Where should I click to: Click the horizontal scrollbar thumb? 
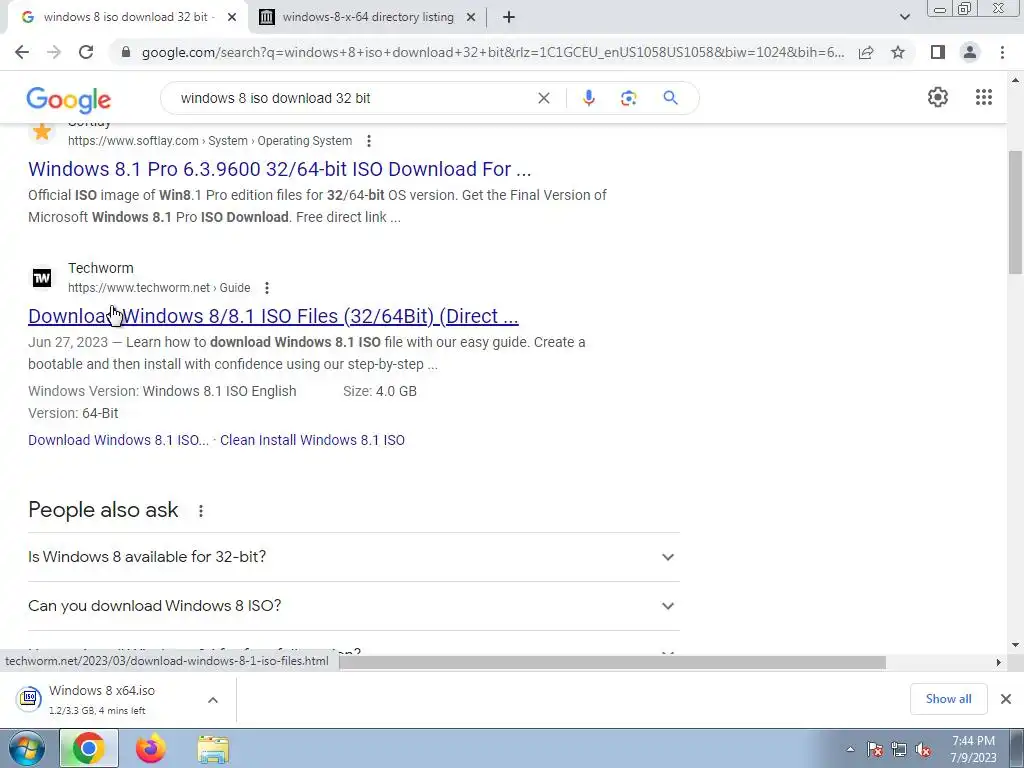pyautogui.click(x=613, y=662)
